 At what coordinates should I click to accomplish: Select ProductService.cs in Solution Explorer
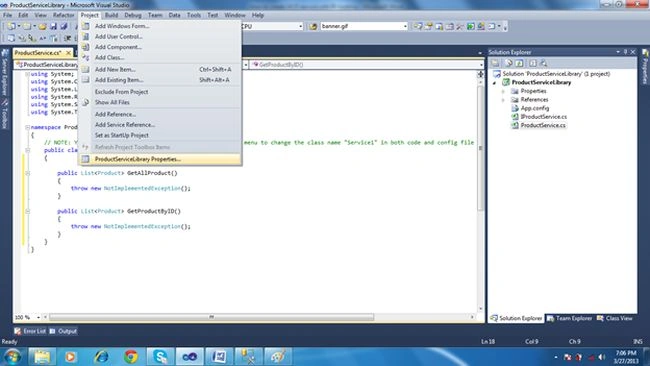tap(543, 125)
